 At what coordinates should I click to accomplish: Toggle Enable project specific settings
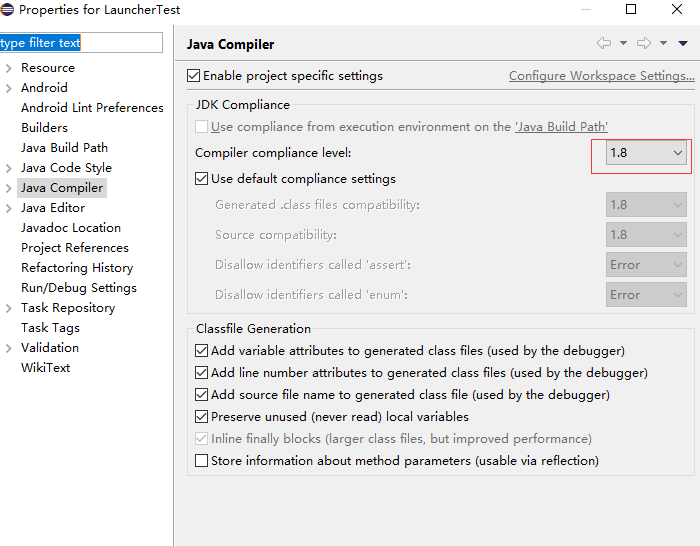pyautogui.click(x=194, y=76)
